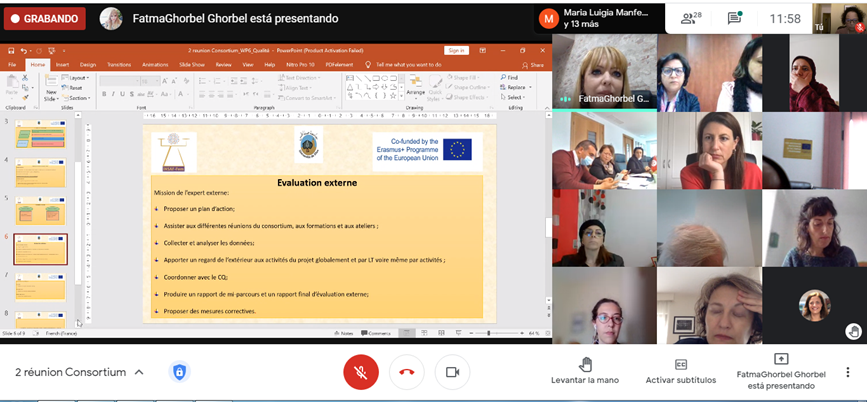The width and height of the screenshot is (867, 402).
Task: Open the Replace dropdown arrow
Action: (x=530, y=87)
